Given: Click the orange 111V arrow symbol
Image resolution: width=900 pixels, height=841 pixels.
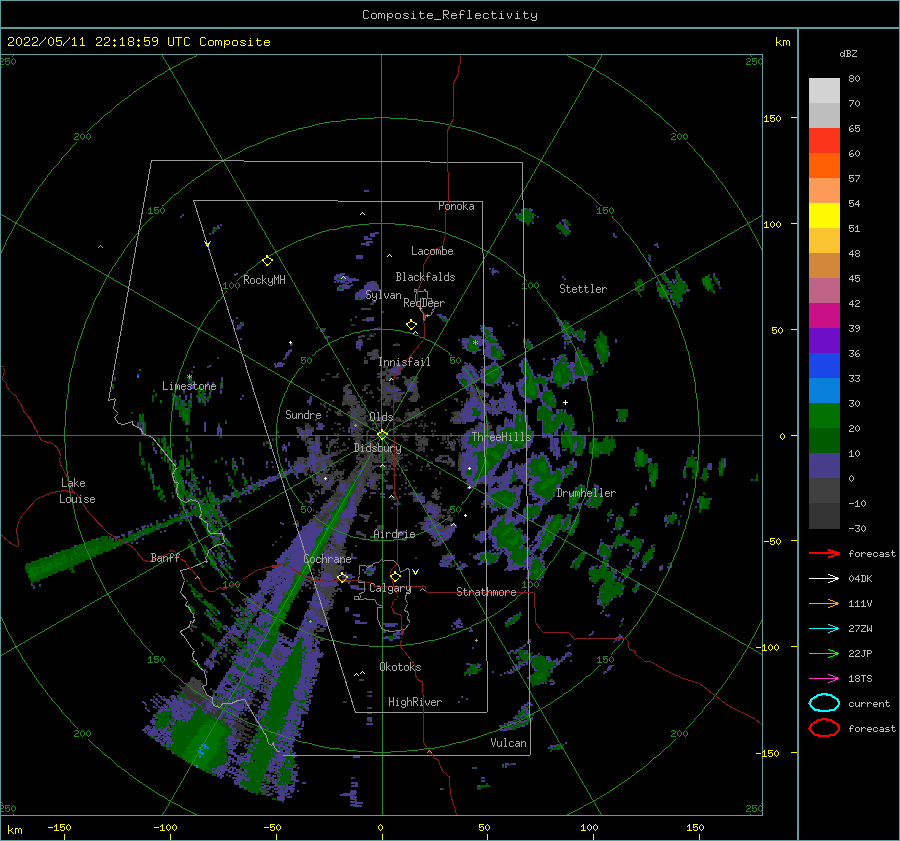Looking at the screenshot, I should click(824, 603).
